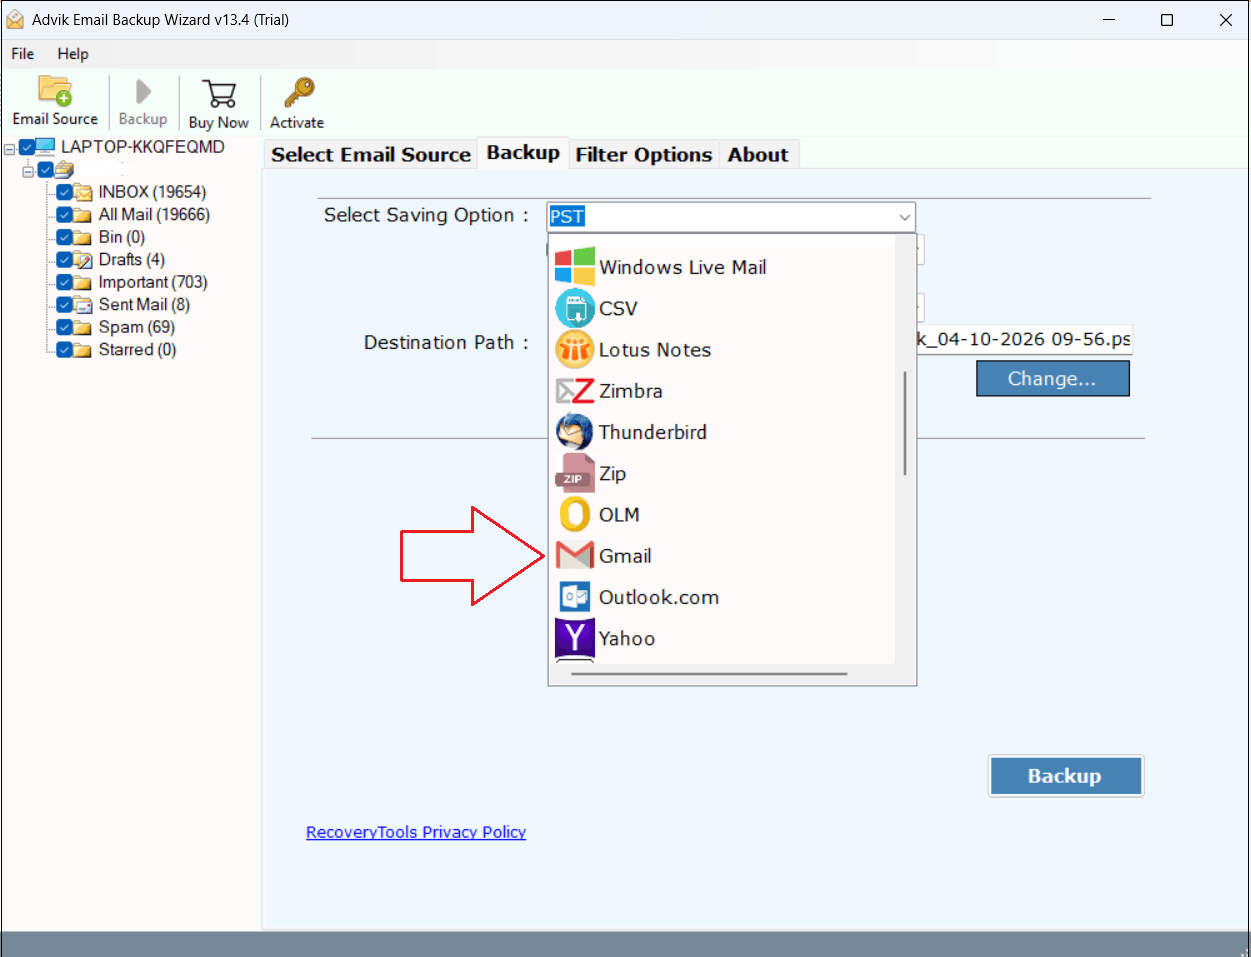Select the INBOX (19654) folder label
The width and height of the screenshot is (1251, 957).
[152, 192]
